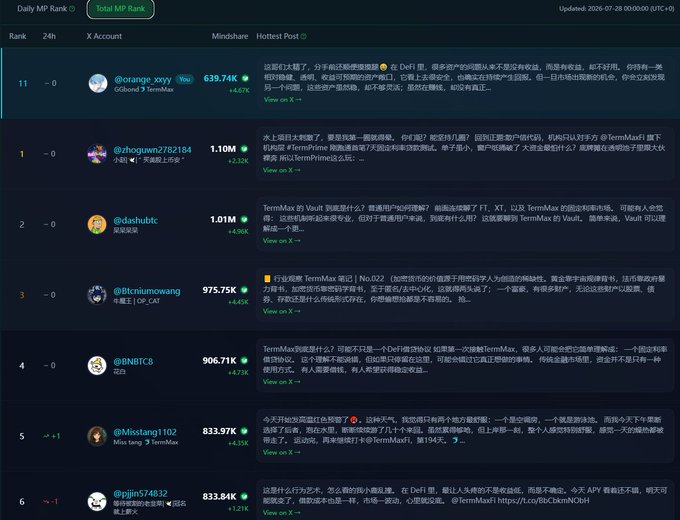Click the 906.71K mindshare value
This screenshot has width=680, height=520.
pyautogui.click(x=219, y=360)
